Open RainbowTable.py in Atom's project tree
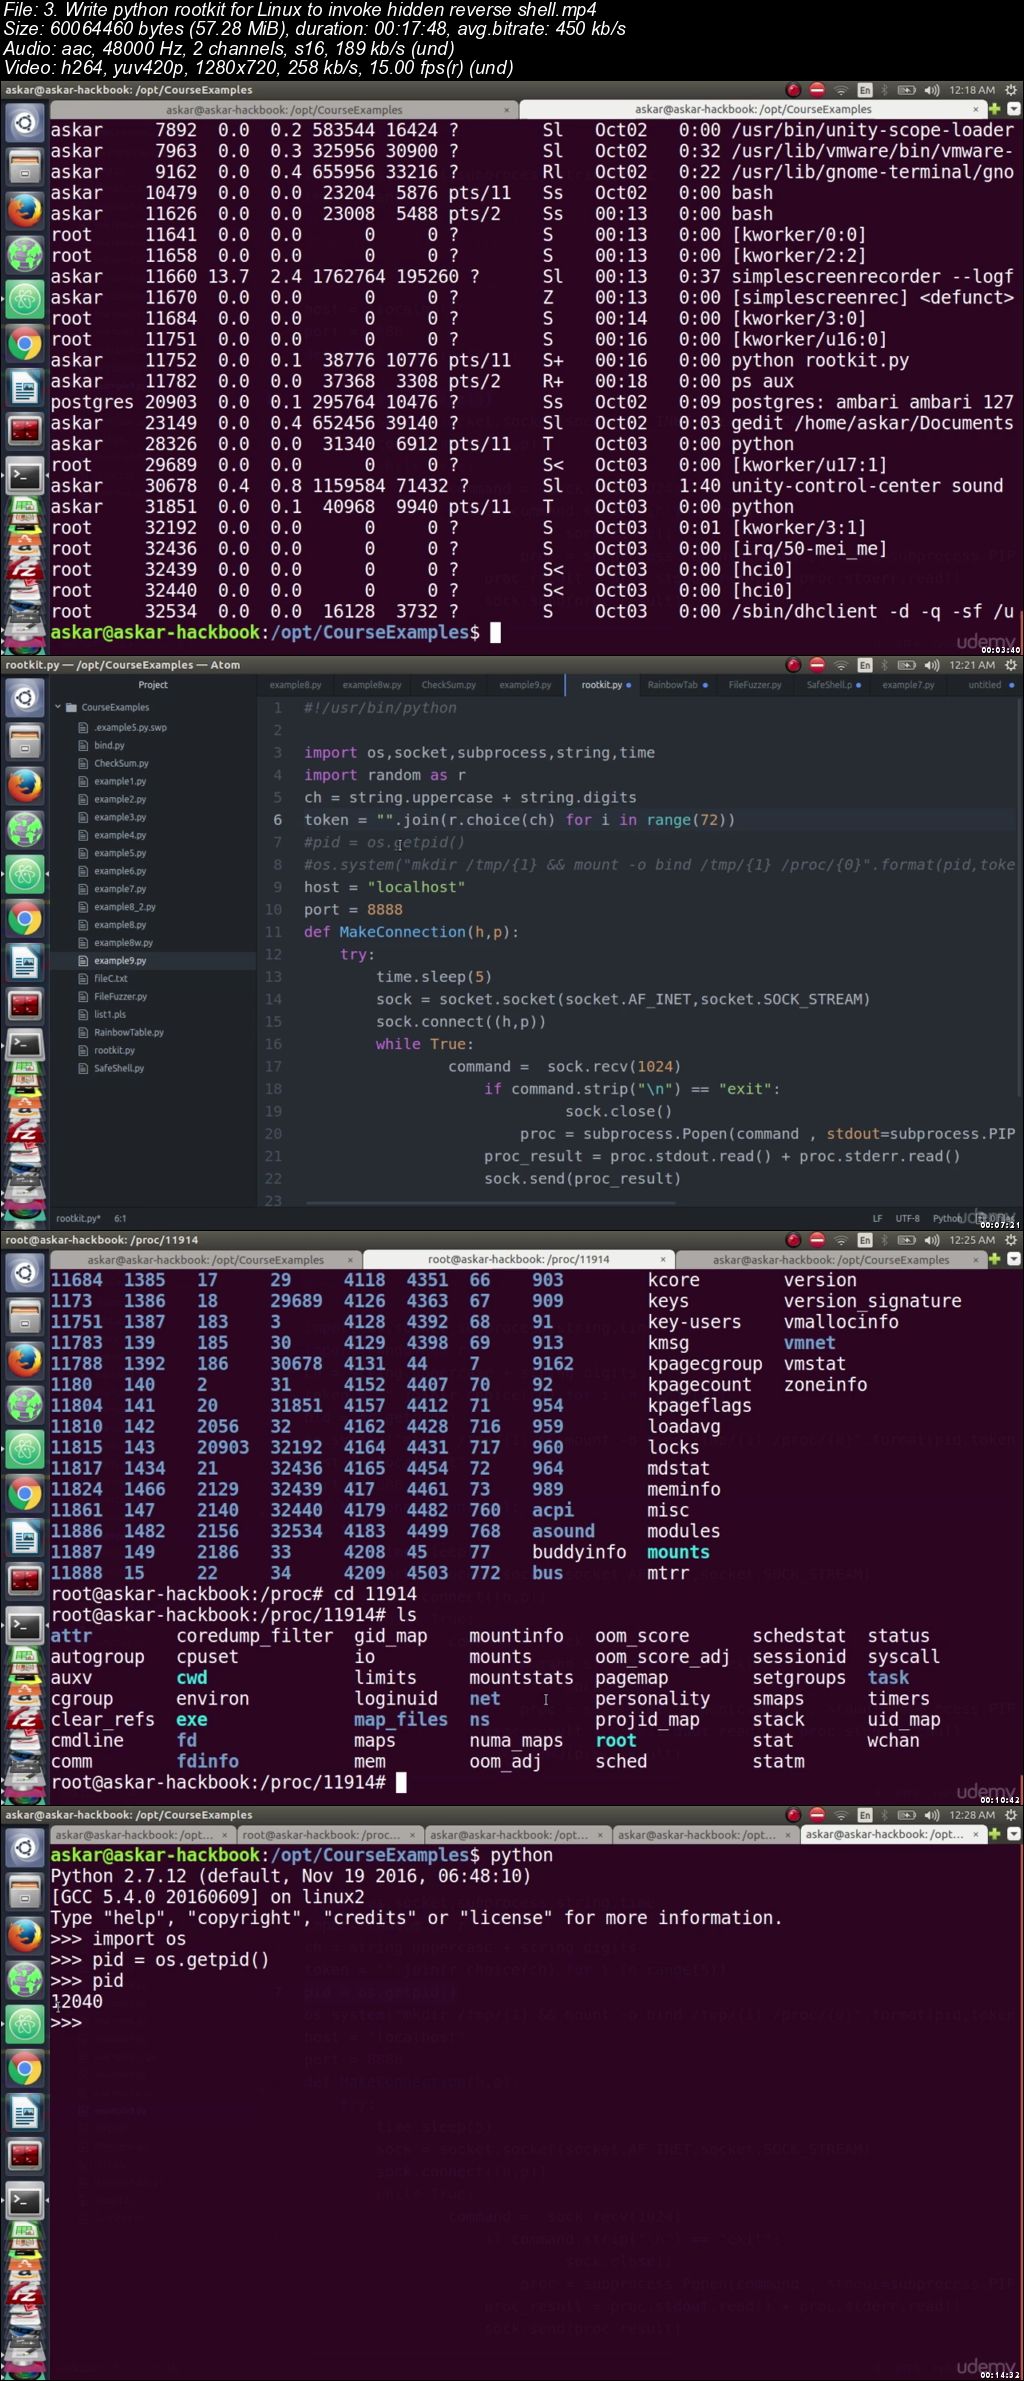The image size is (1024, 2381). (x=128, y=1032)
